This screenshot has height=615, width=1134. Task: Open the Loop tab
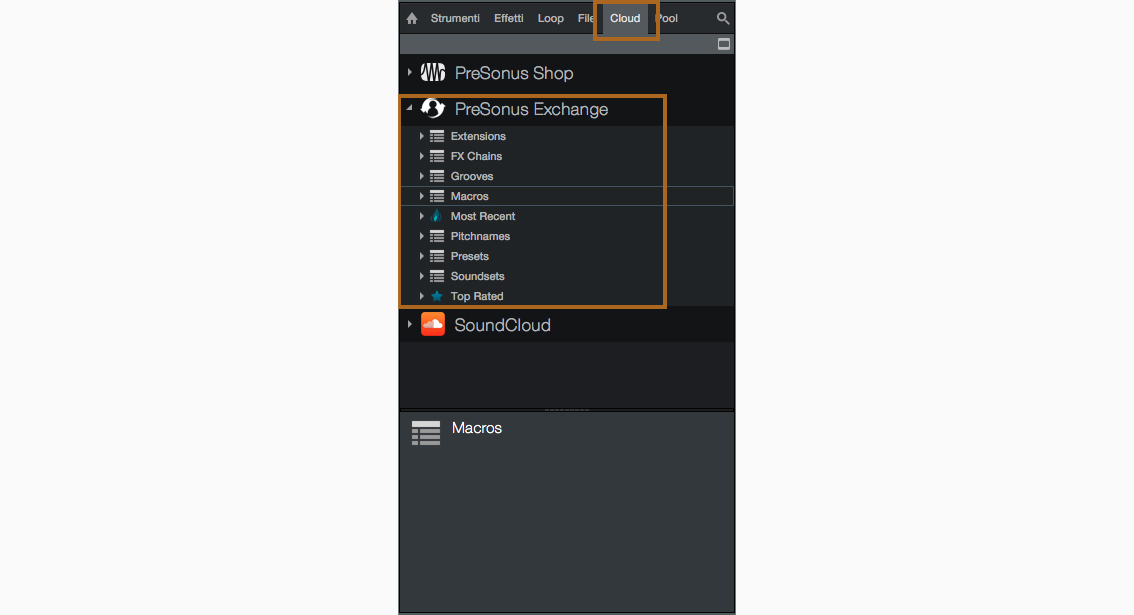coord(550,19)
